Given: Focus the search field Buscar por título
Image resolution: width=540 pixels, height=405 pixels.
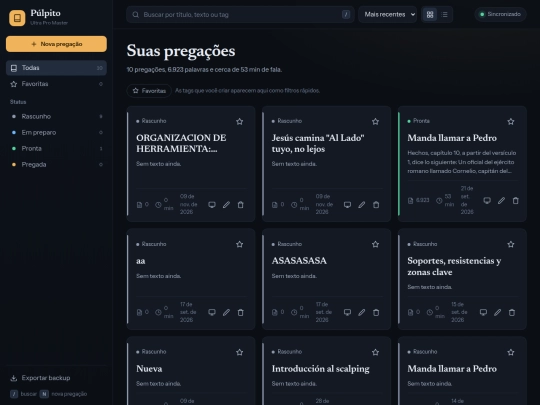Looking at the screenshot, I should click(x=240, y=14).
